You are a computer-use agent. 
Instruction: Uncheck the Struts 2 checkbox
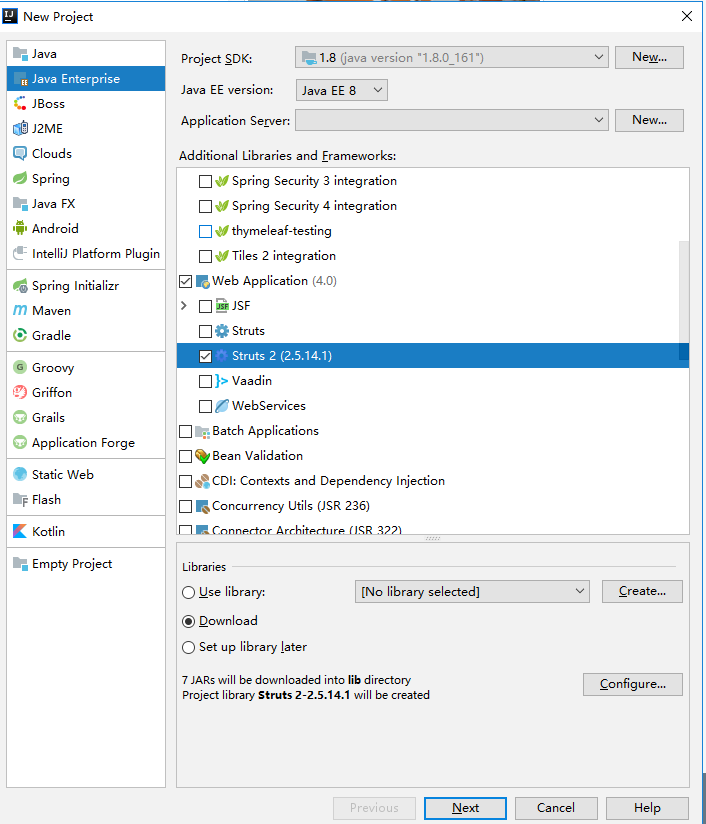pyautogui.click(x=206, y=356)
